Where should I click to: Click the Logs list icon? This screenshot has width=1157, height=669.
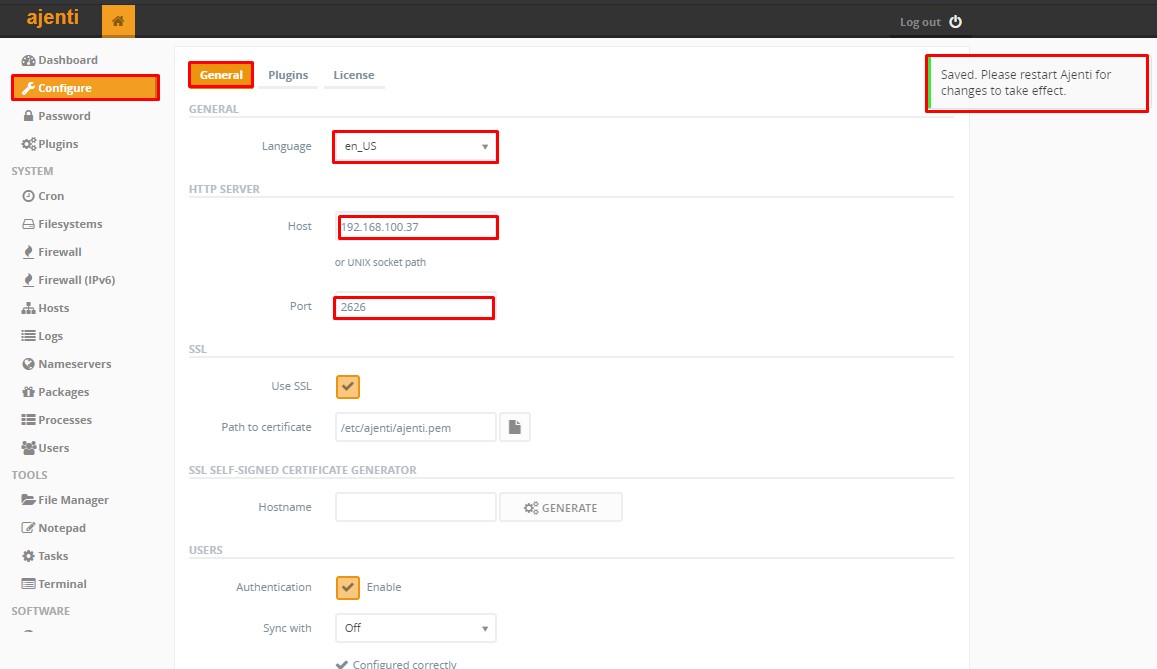coord(28,336)
